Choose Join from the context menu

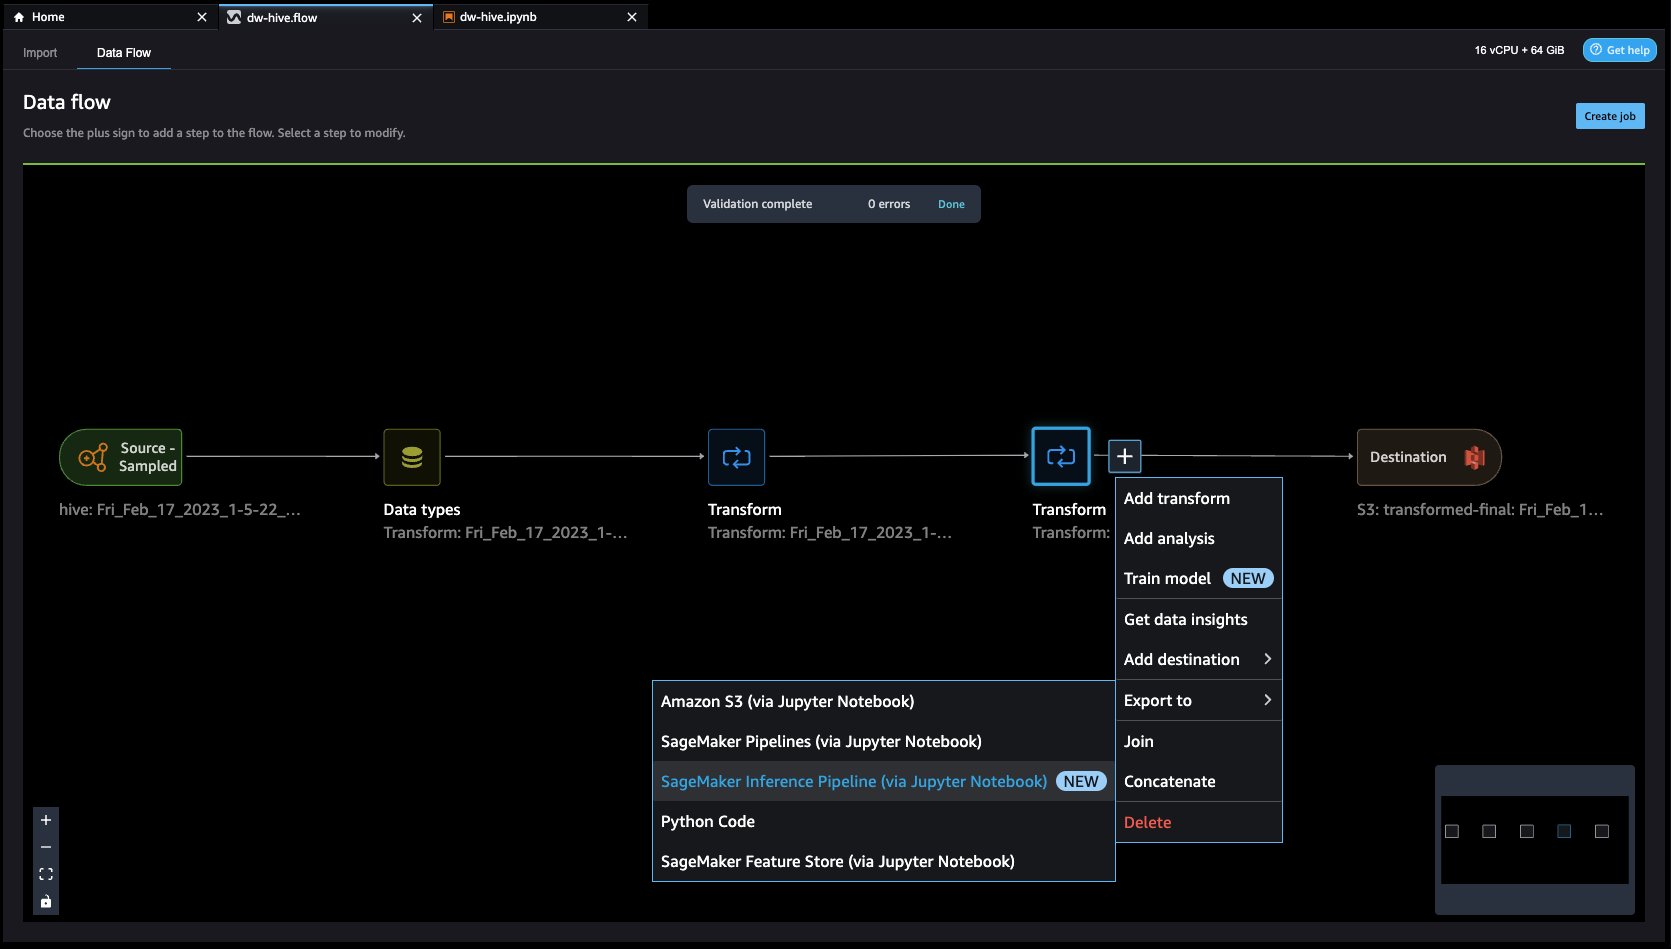[1198, 741]
